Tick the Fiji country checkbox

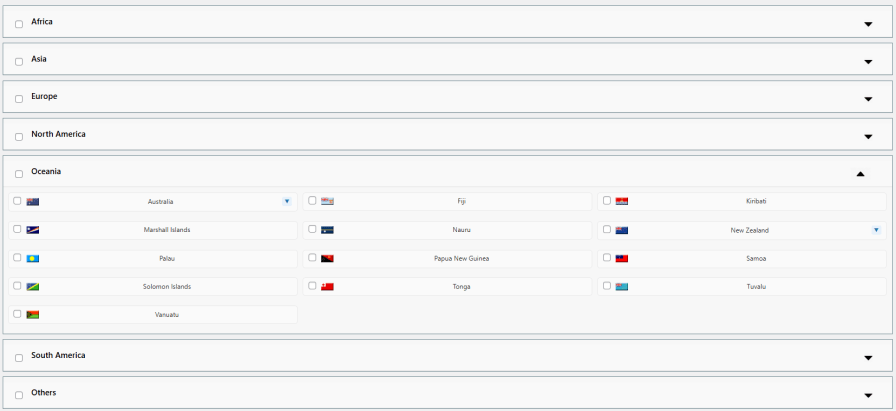[x=312, y=201]
